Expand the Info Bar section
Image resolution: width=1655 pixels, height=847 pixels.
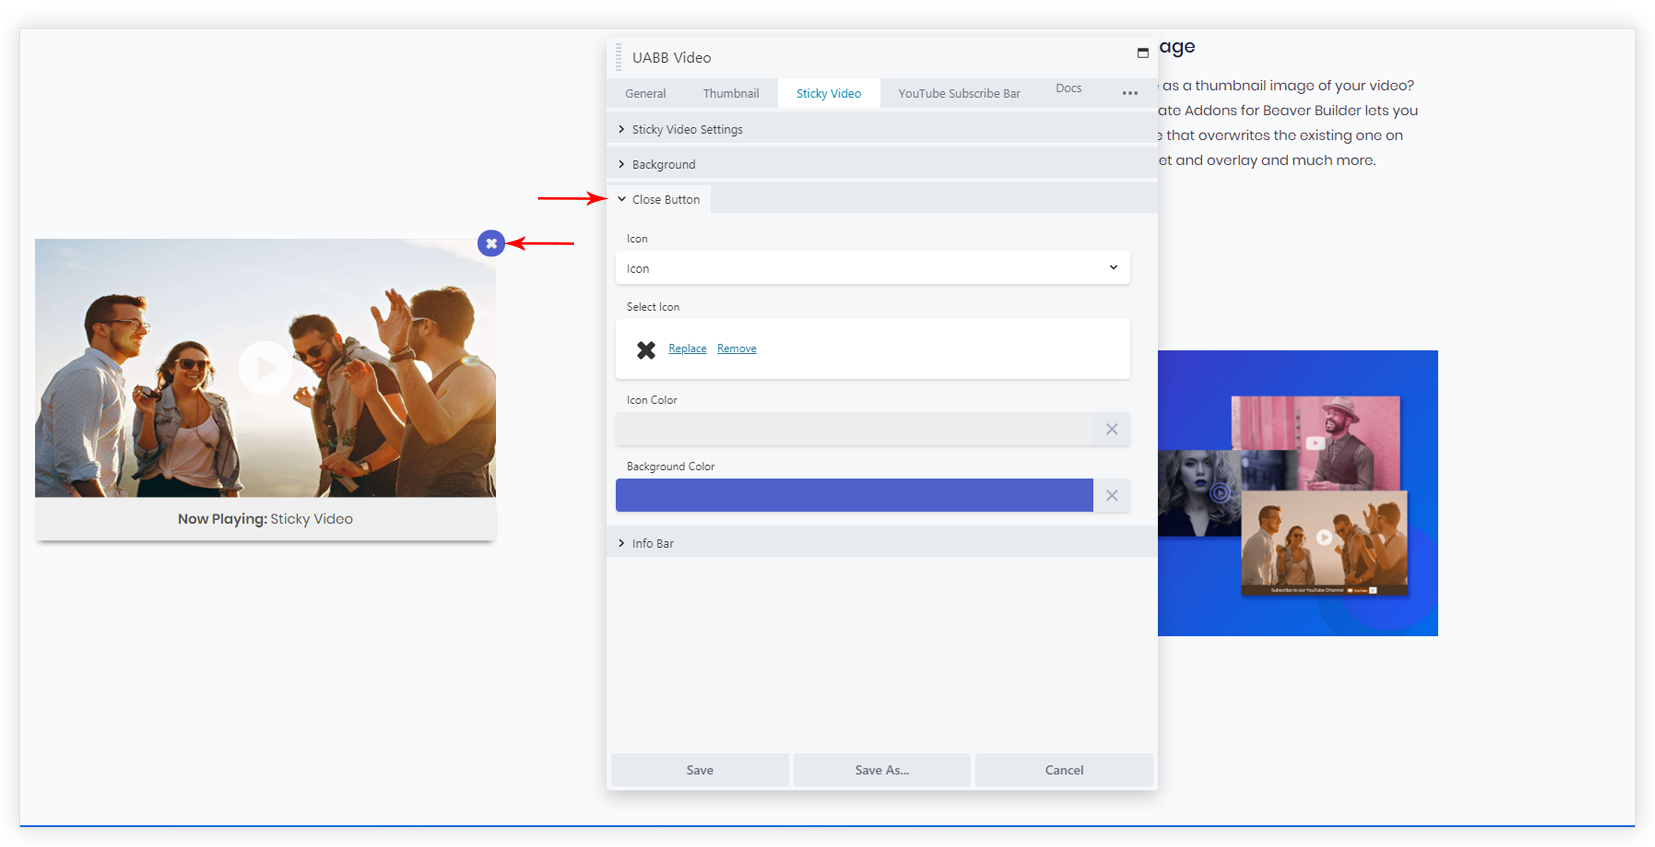[x=652, y=543]
